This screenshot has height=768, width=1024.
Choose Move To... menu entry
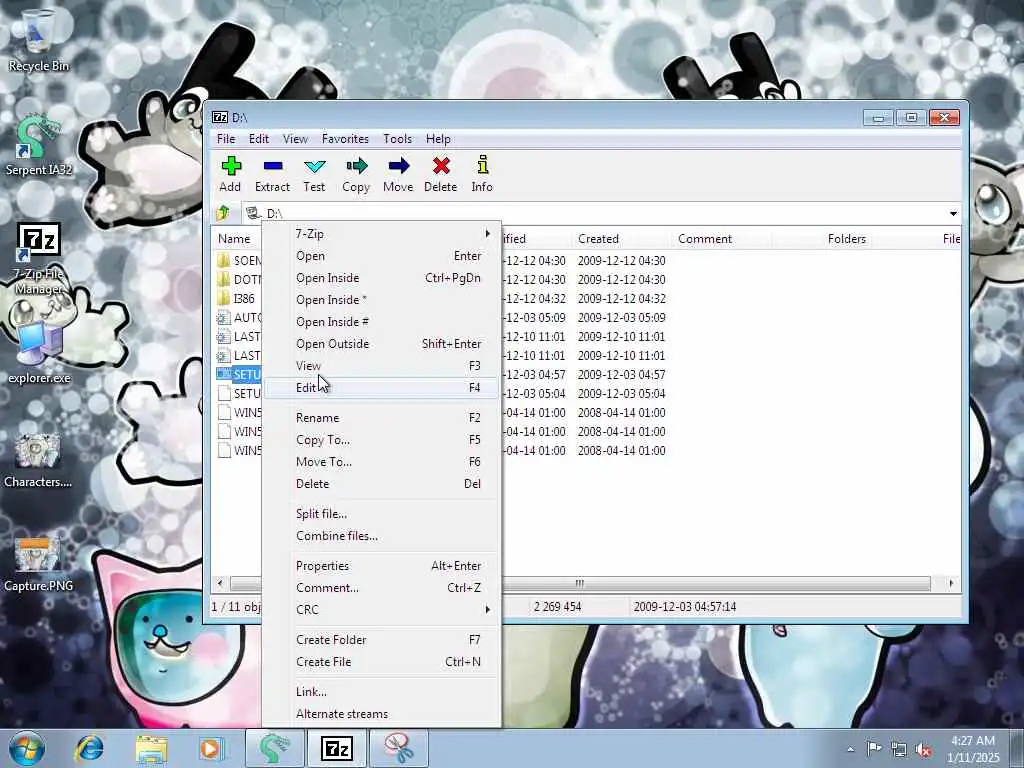(x=381, y=462)
